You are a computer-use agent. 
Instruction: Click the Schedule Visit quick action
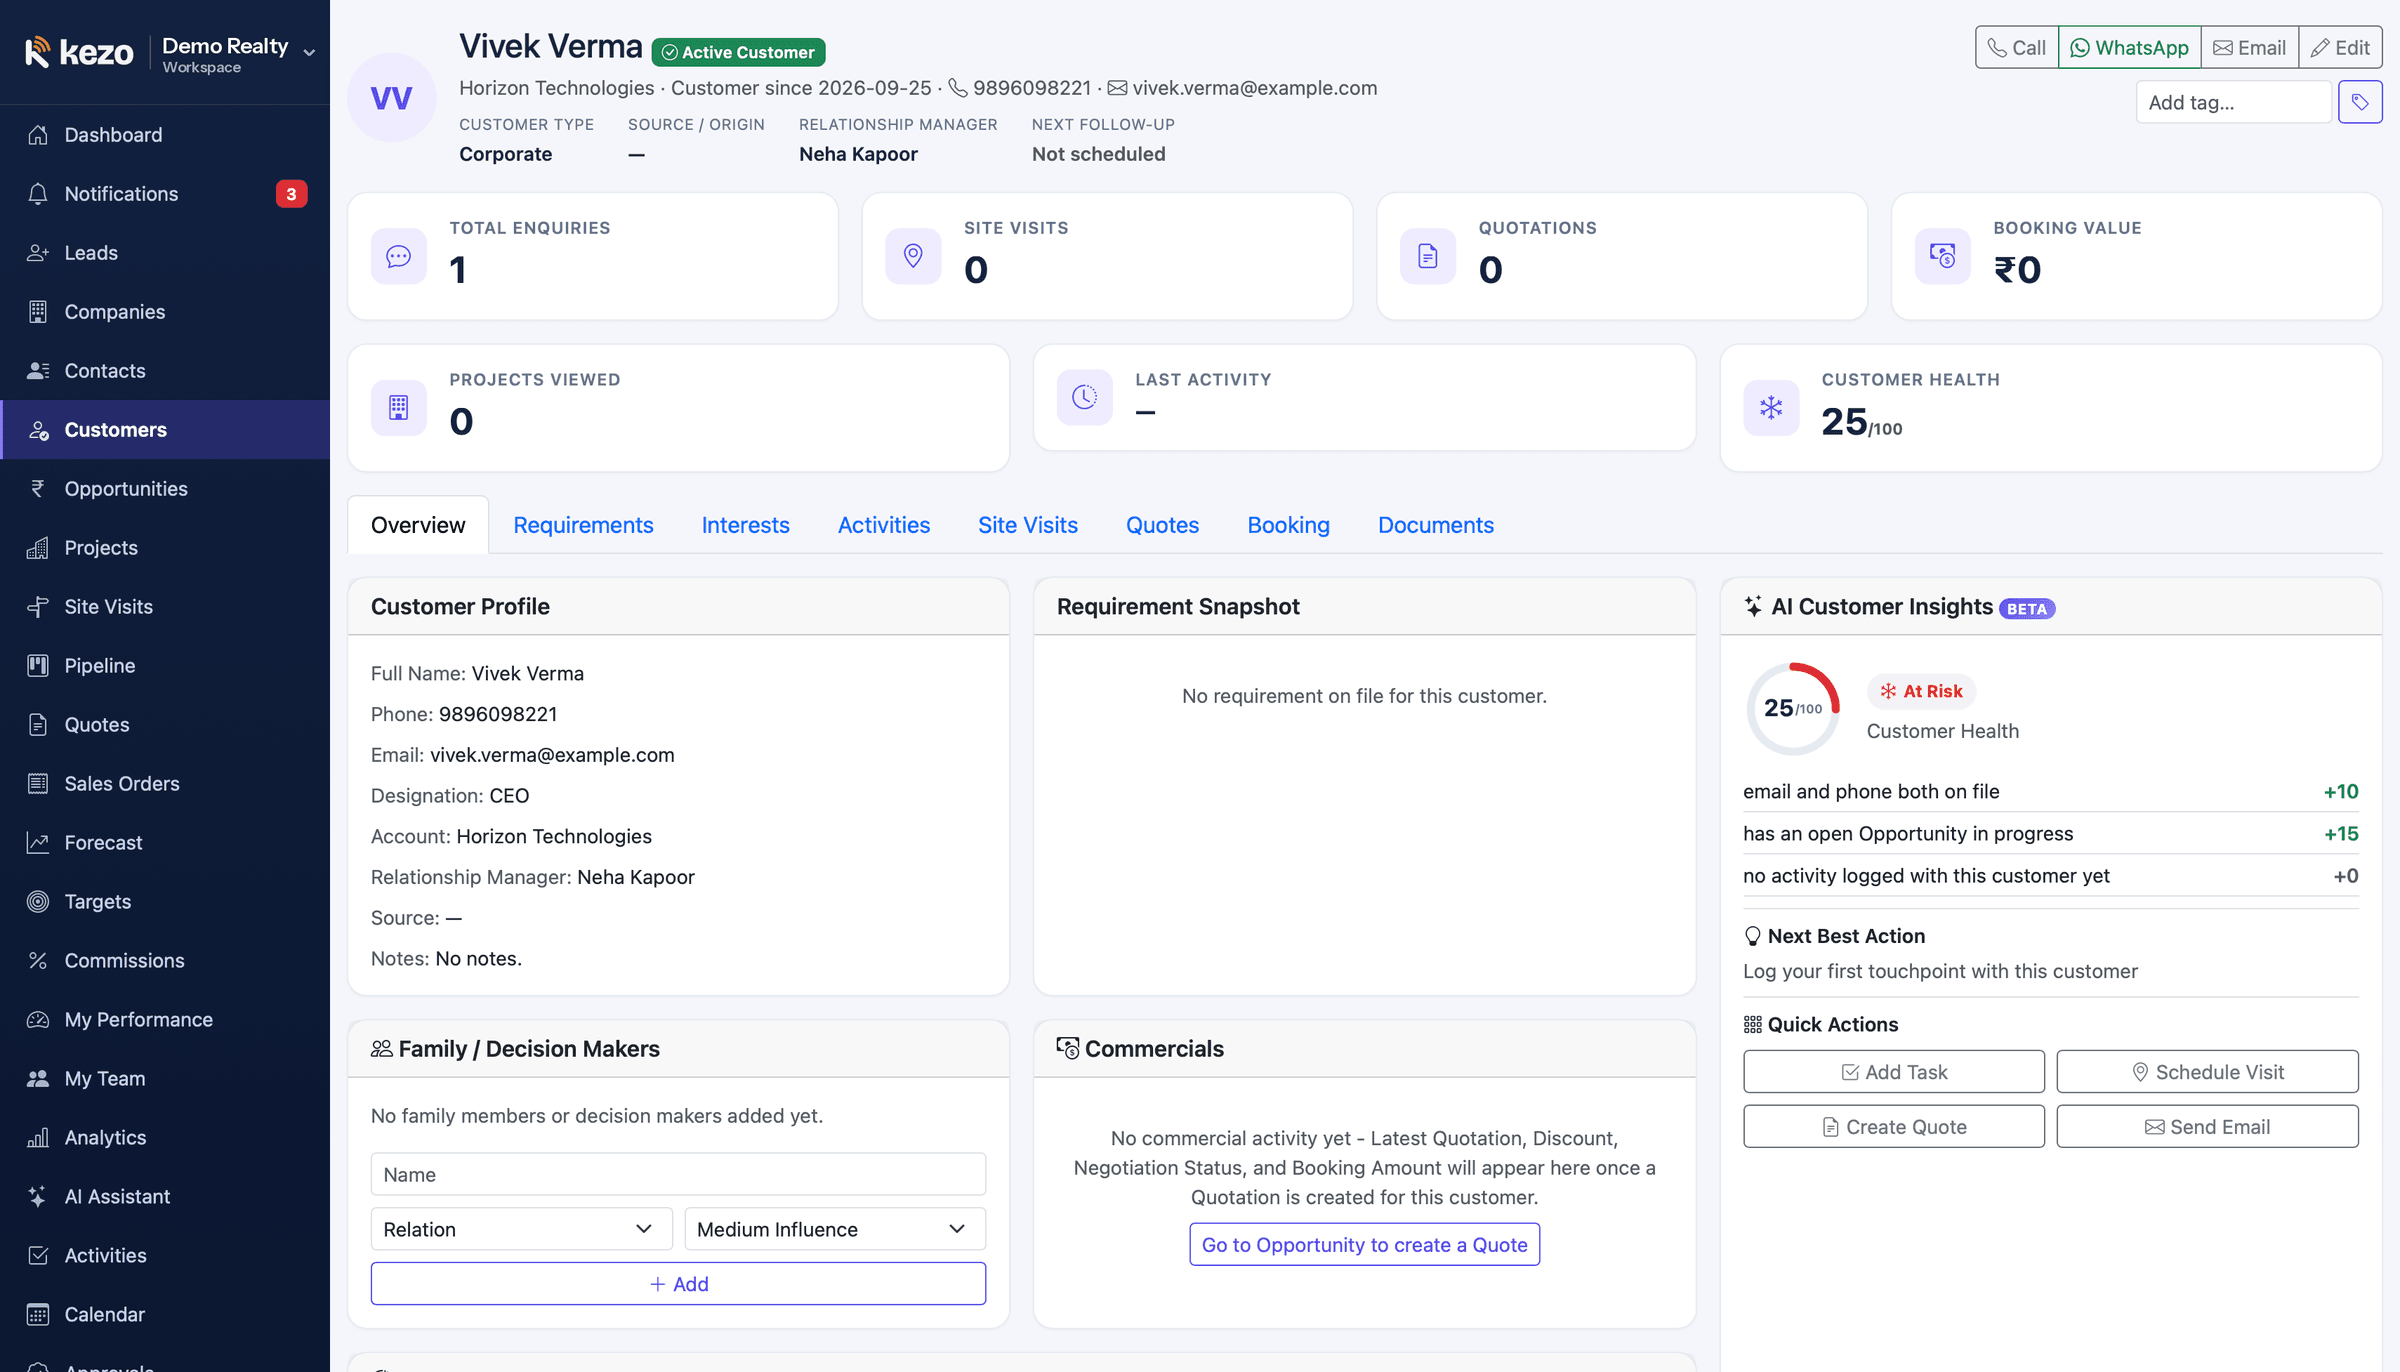click(x=2207, y=1072)
